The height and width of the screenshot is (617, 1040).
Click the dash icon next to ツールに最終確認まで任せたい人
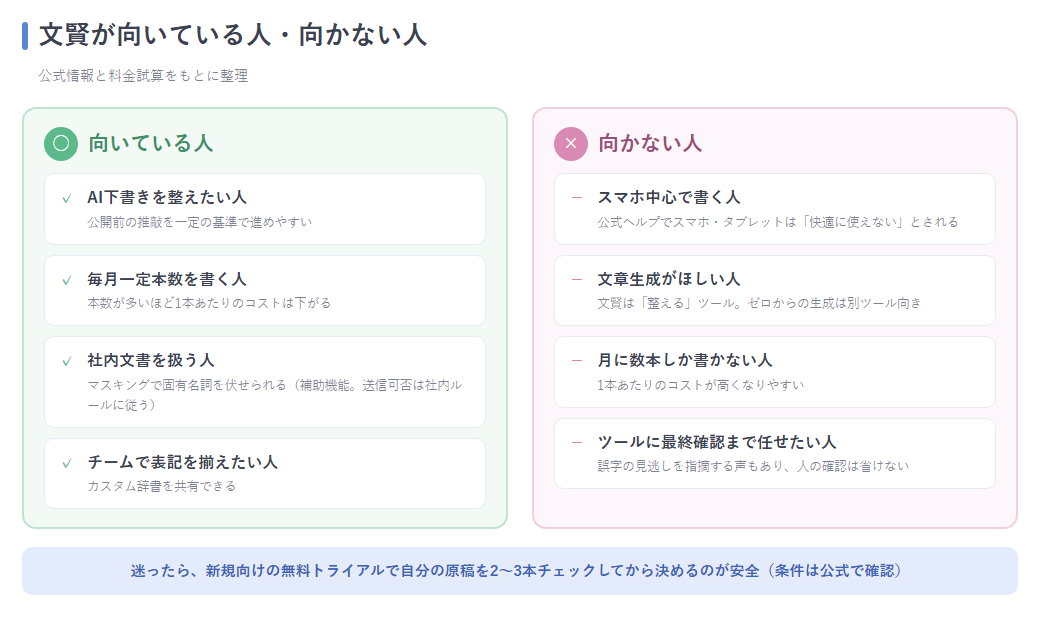pyautogui.click(x=577, y=442)
